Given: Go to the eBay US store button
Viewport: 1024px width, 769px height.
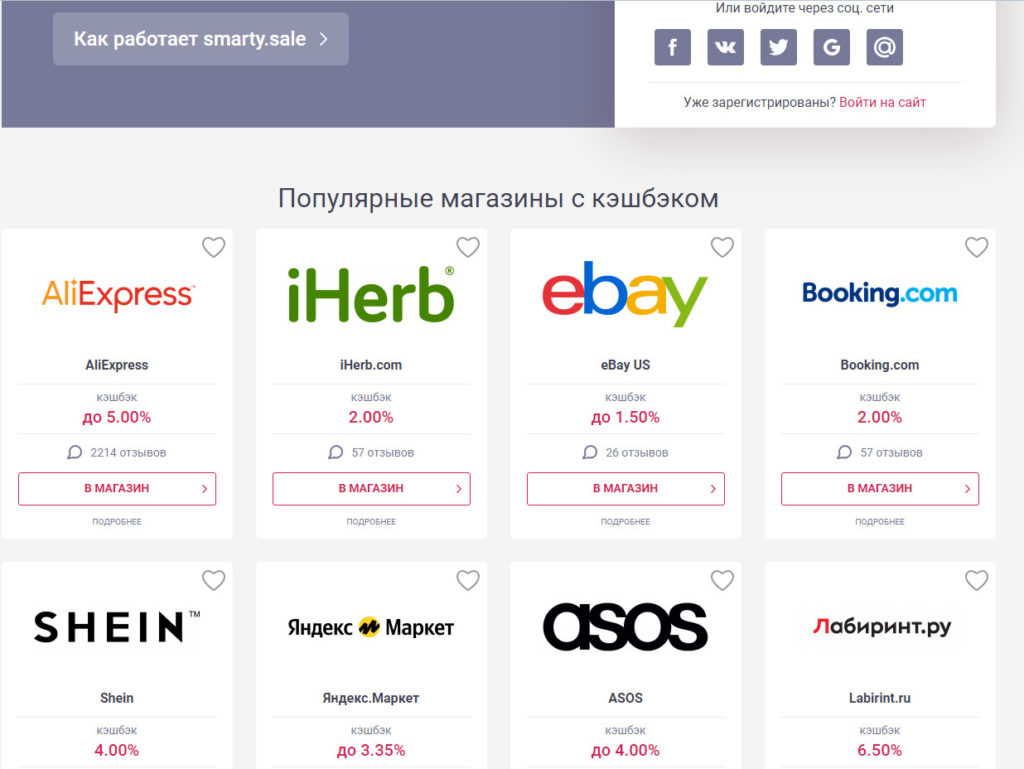Looking at the screenshot, I should point(625,489).
